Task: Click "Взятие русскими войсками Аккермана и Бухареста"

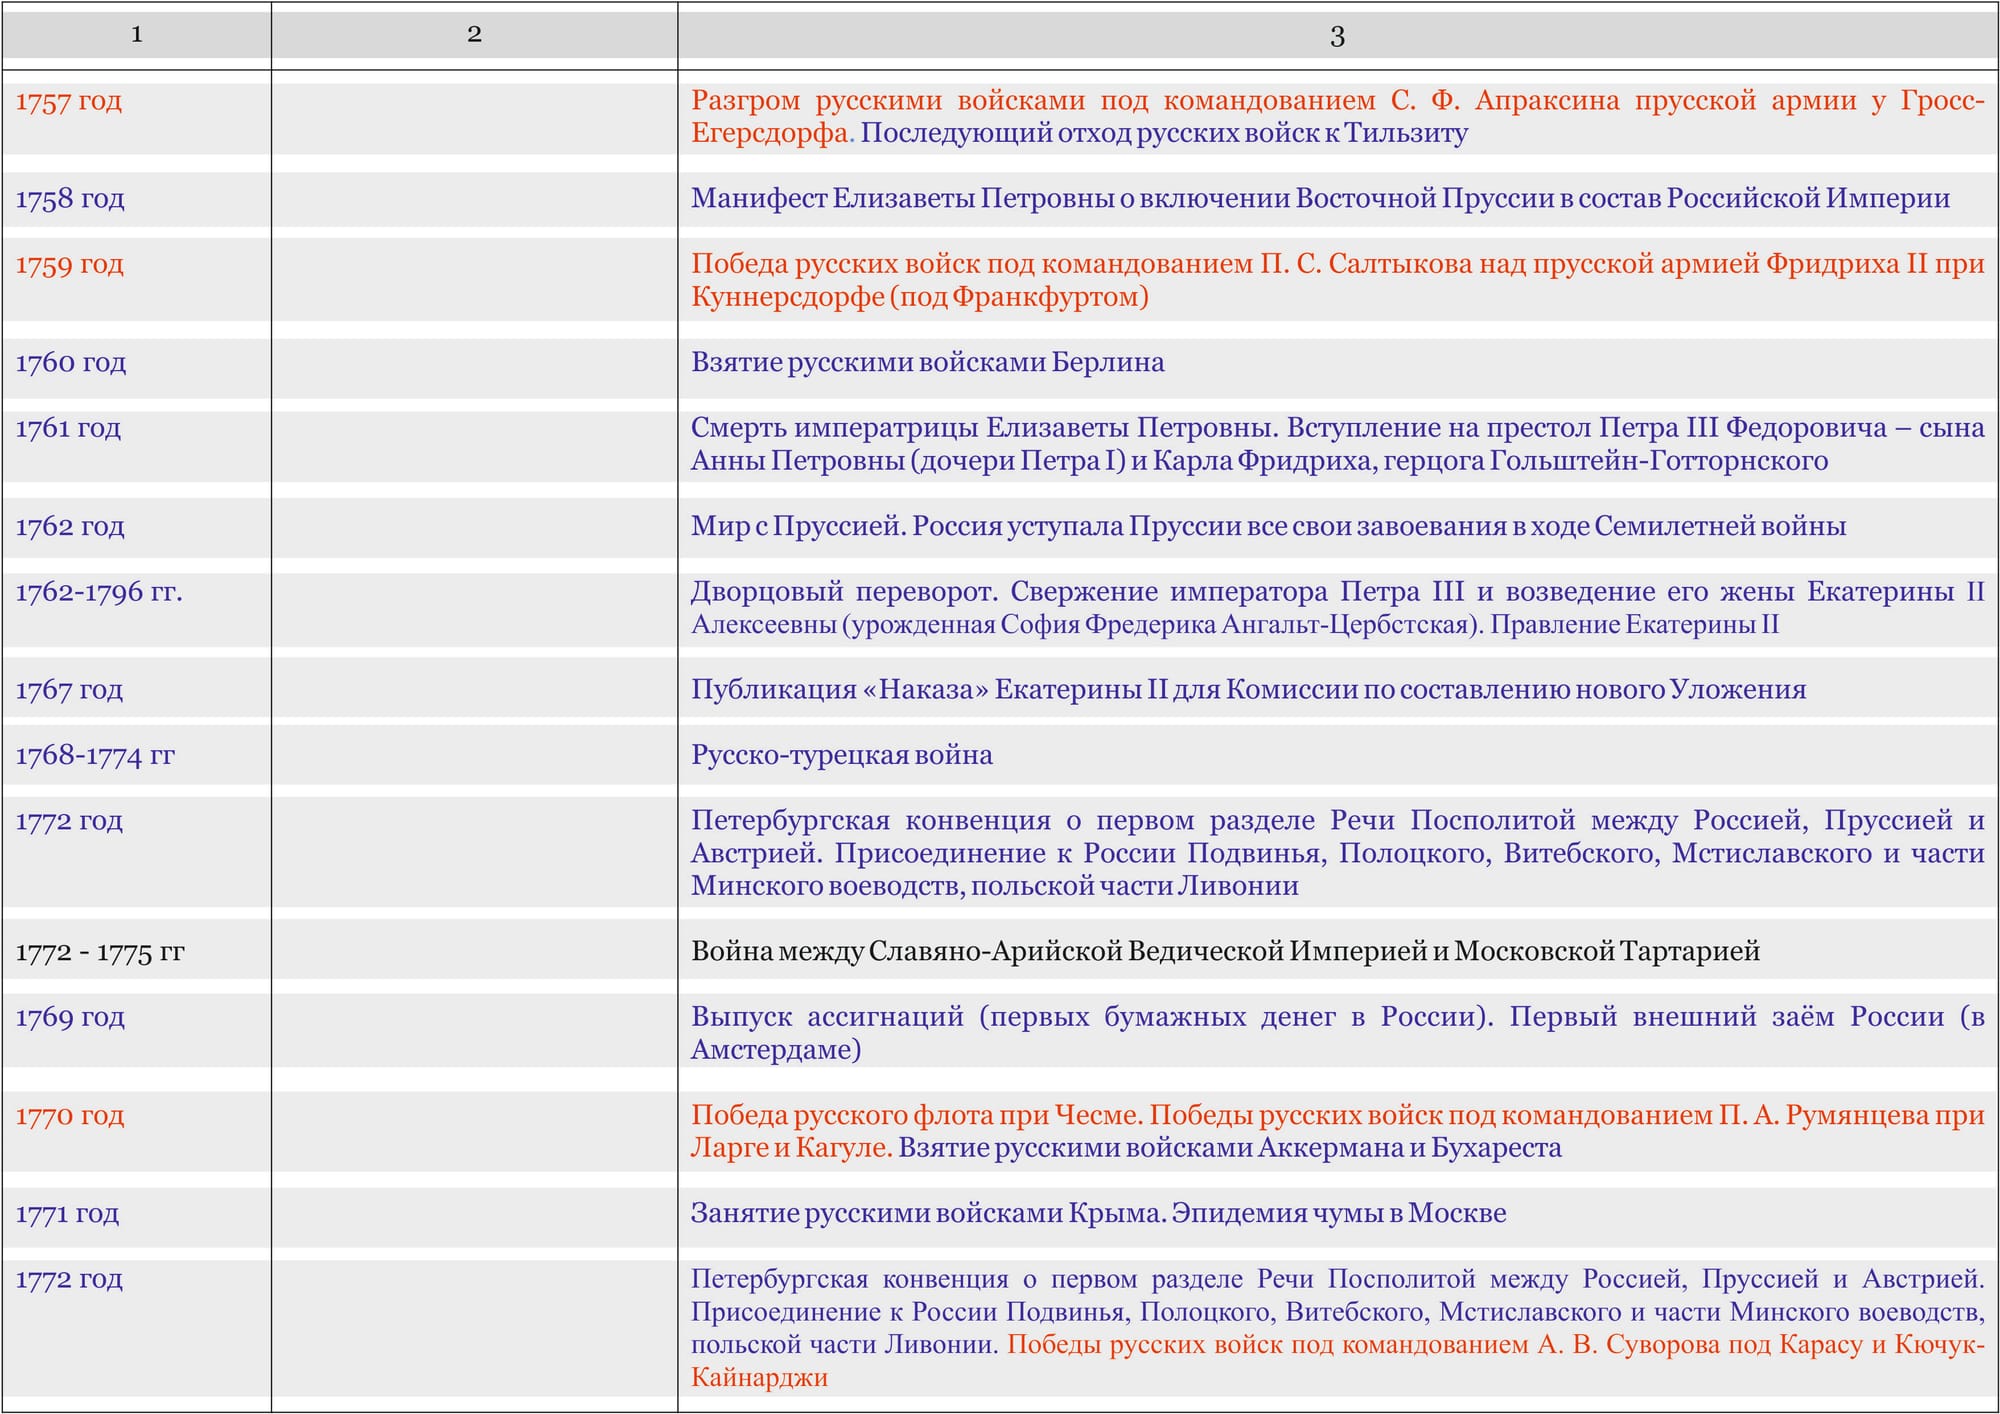Action: click(x=1229, y=1148)
